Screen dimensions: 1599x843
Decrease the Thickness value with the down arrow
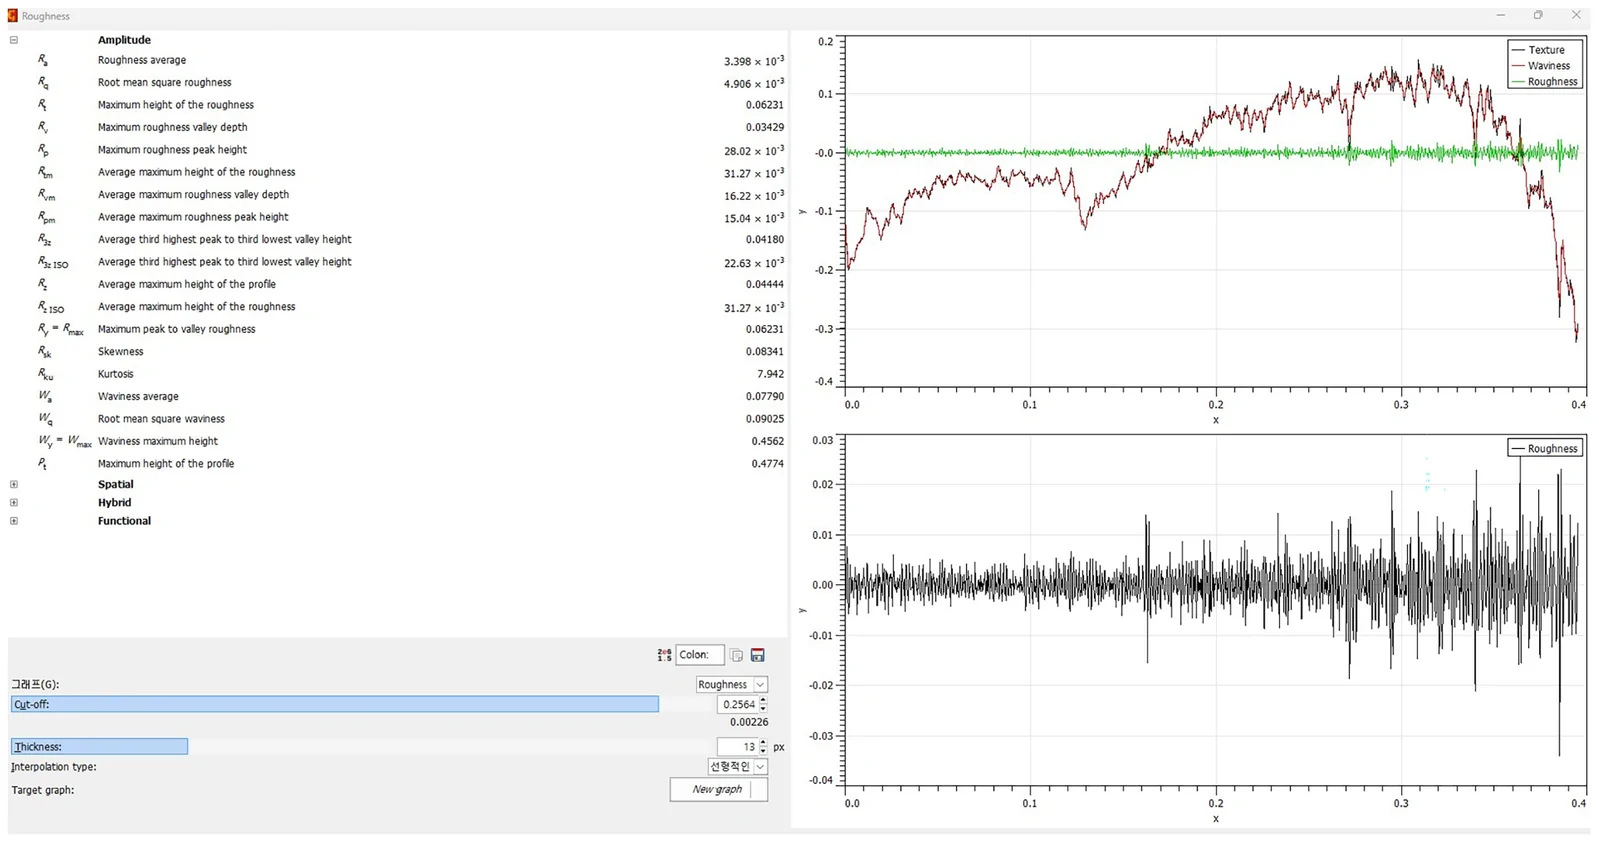763,750
